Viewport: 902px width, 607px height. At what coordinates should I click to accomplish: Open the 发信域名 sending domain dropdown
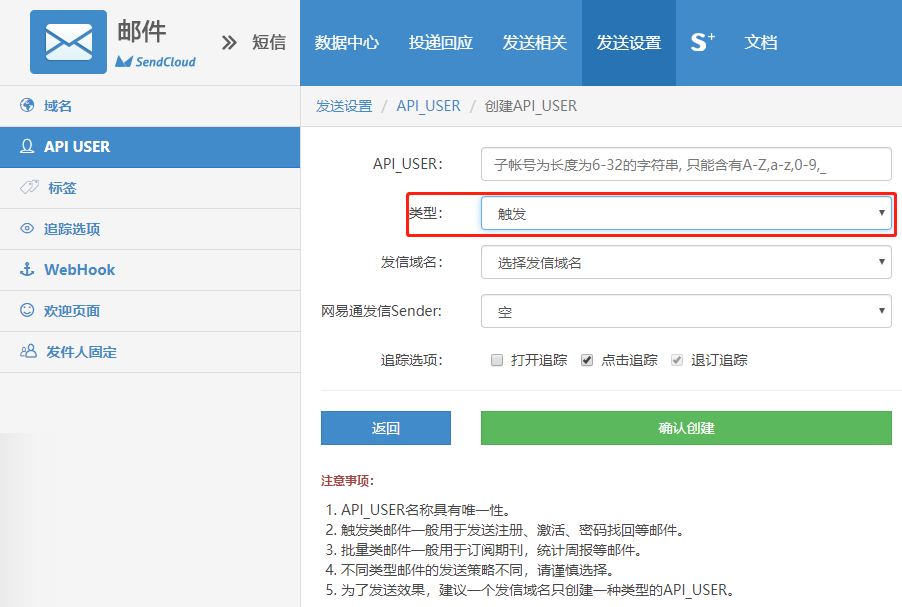point(686,262)
